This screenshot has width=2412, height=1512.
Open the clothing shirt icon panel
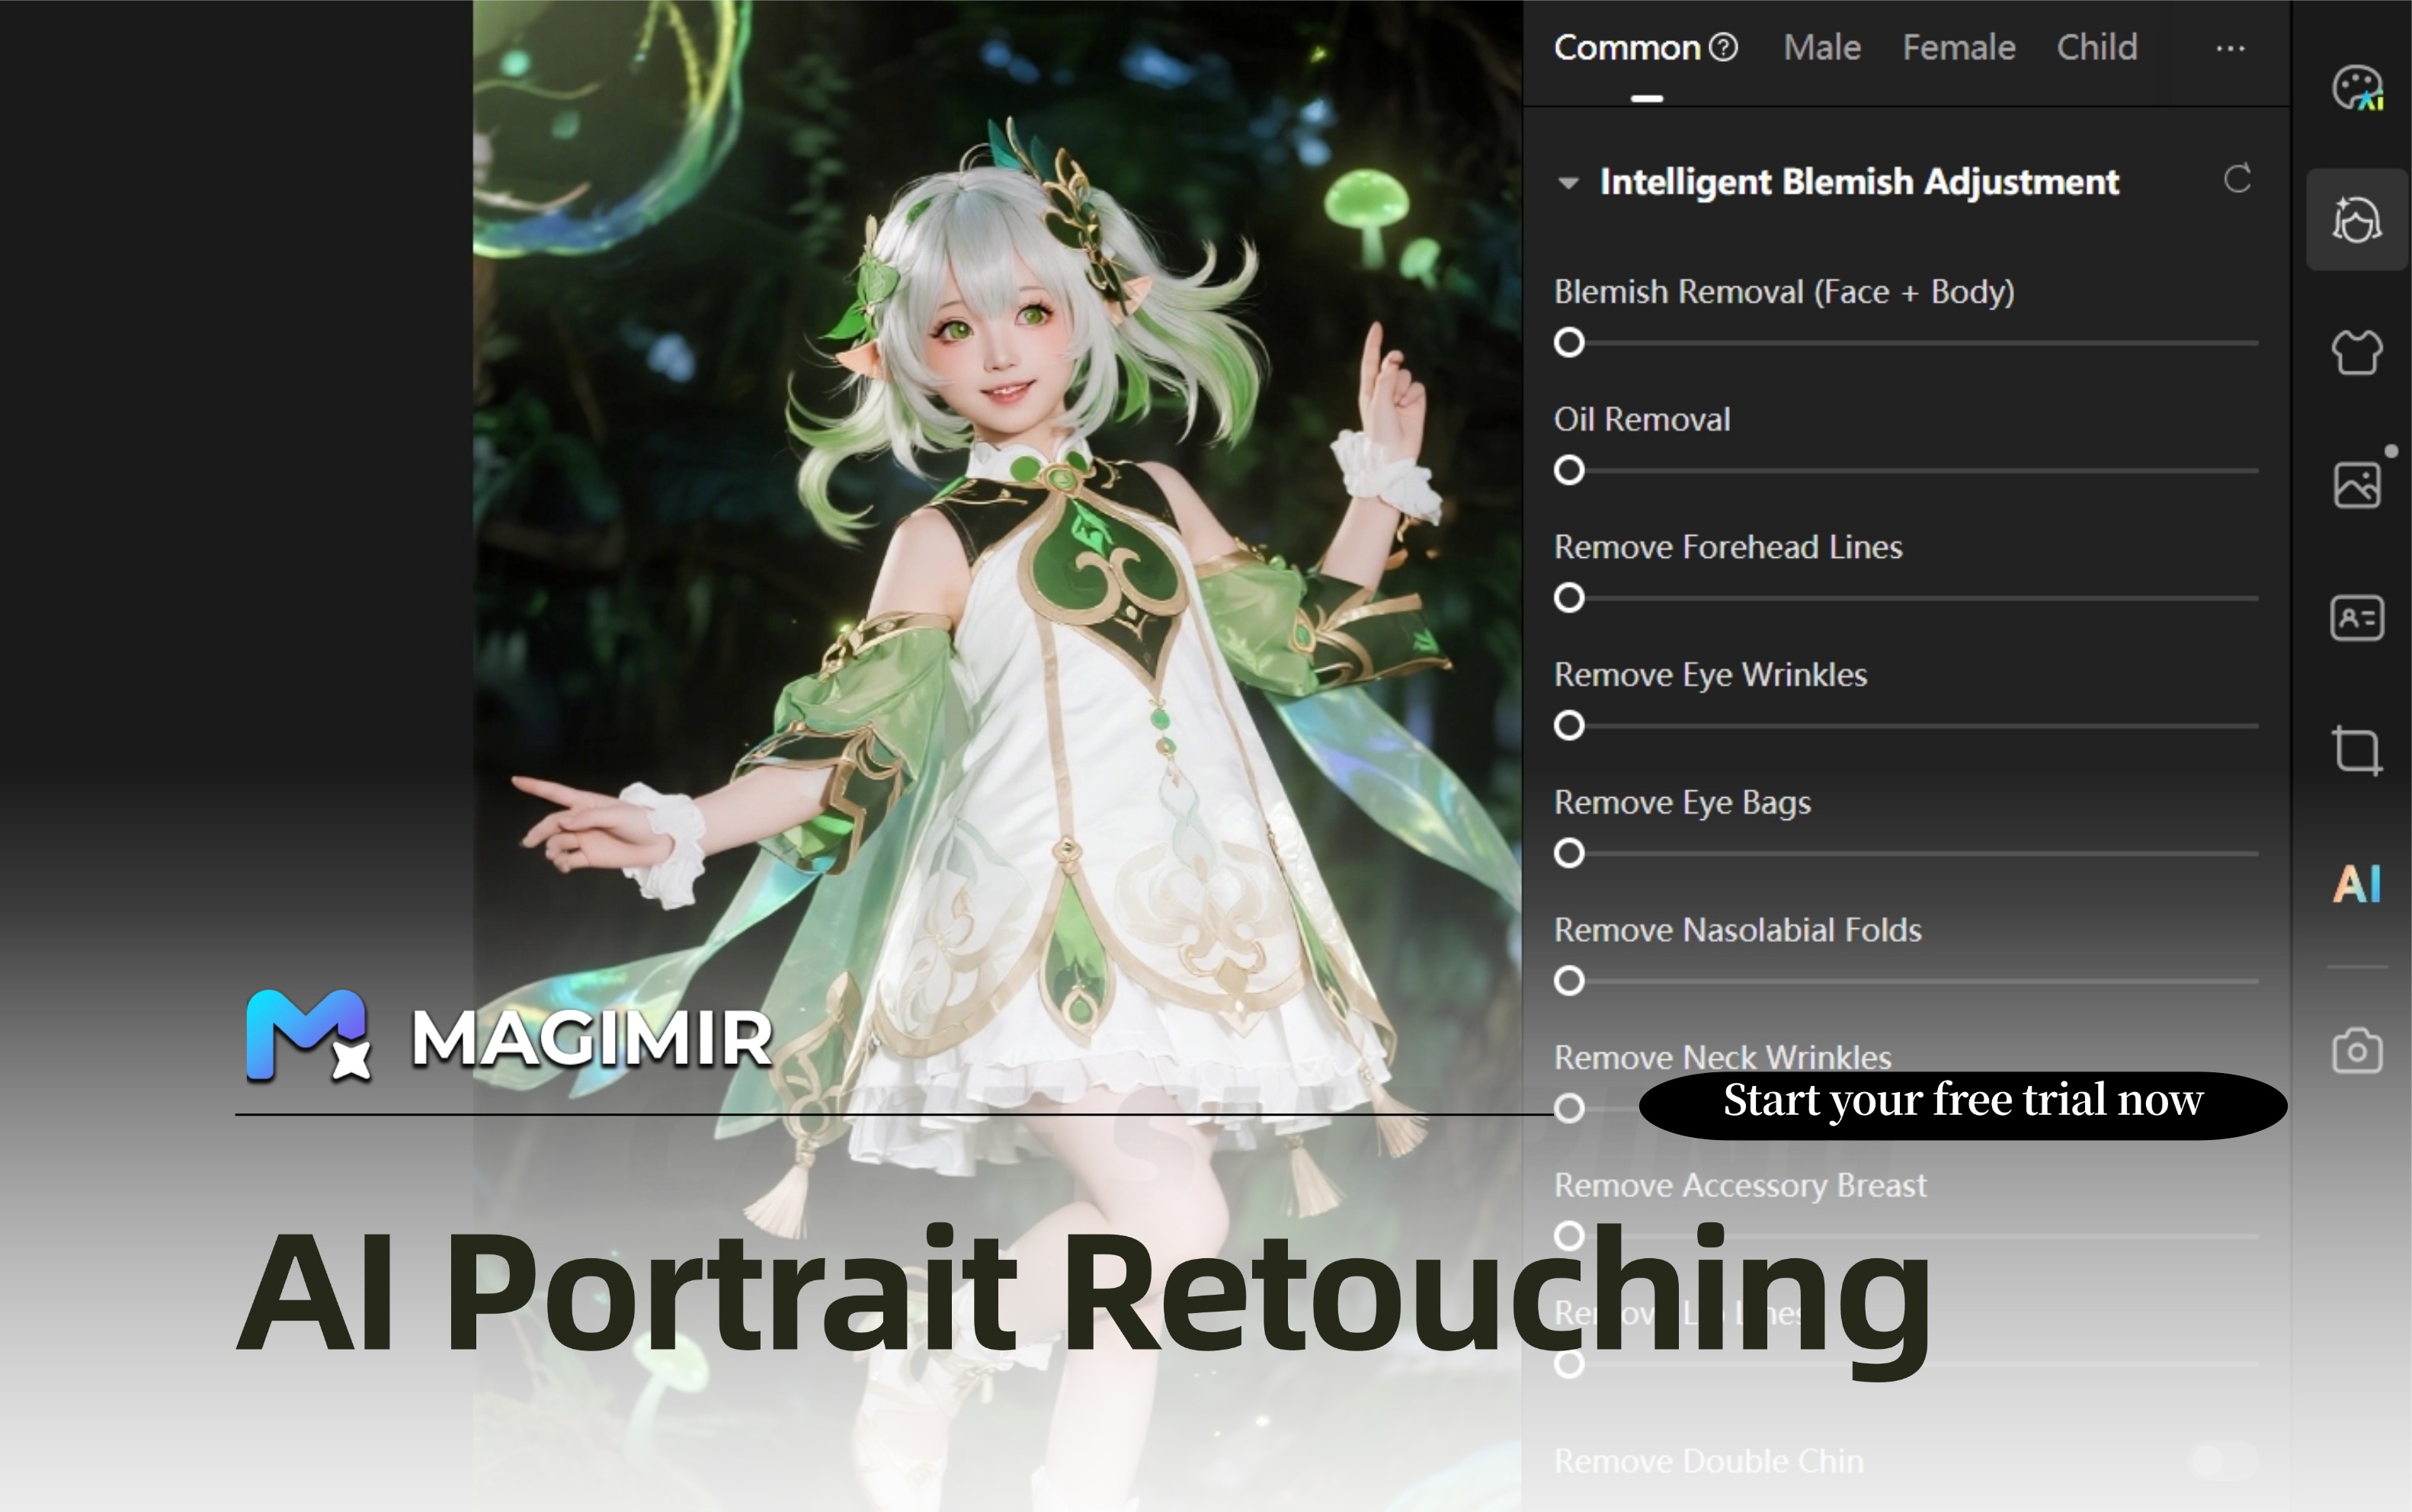[2357, 352]
